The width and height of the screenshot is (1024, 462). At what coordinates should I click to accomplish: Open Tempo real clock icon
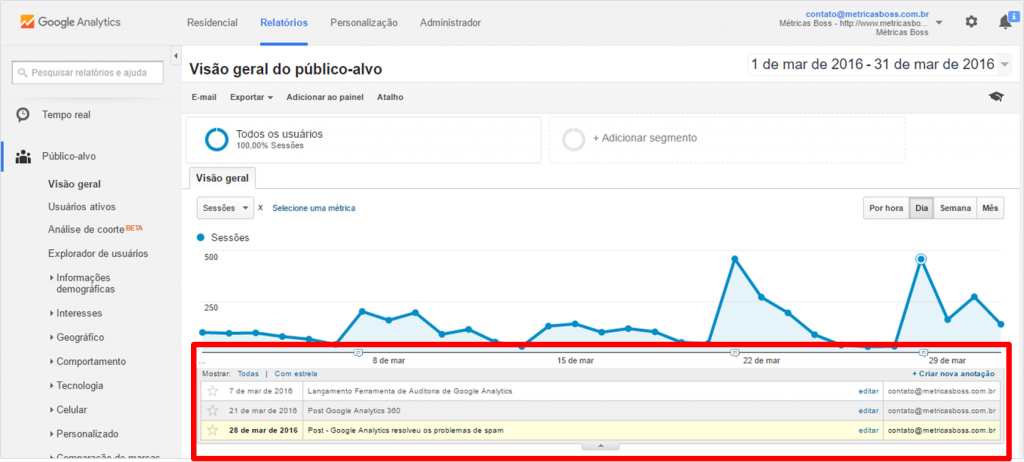(x=23, y=115)
